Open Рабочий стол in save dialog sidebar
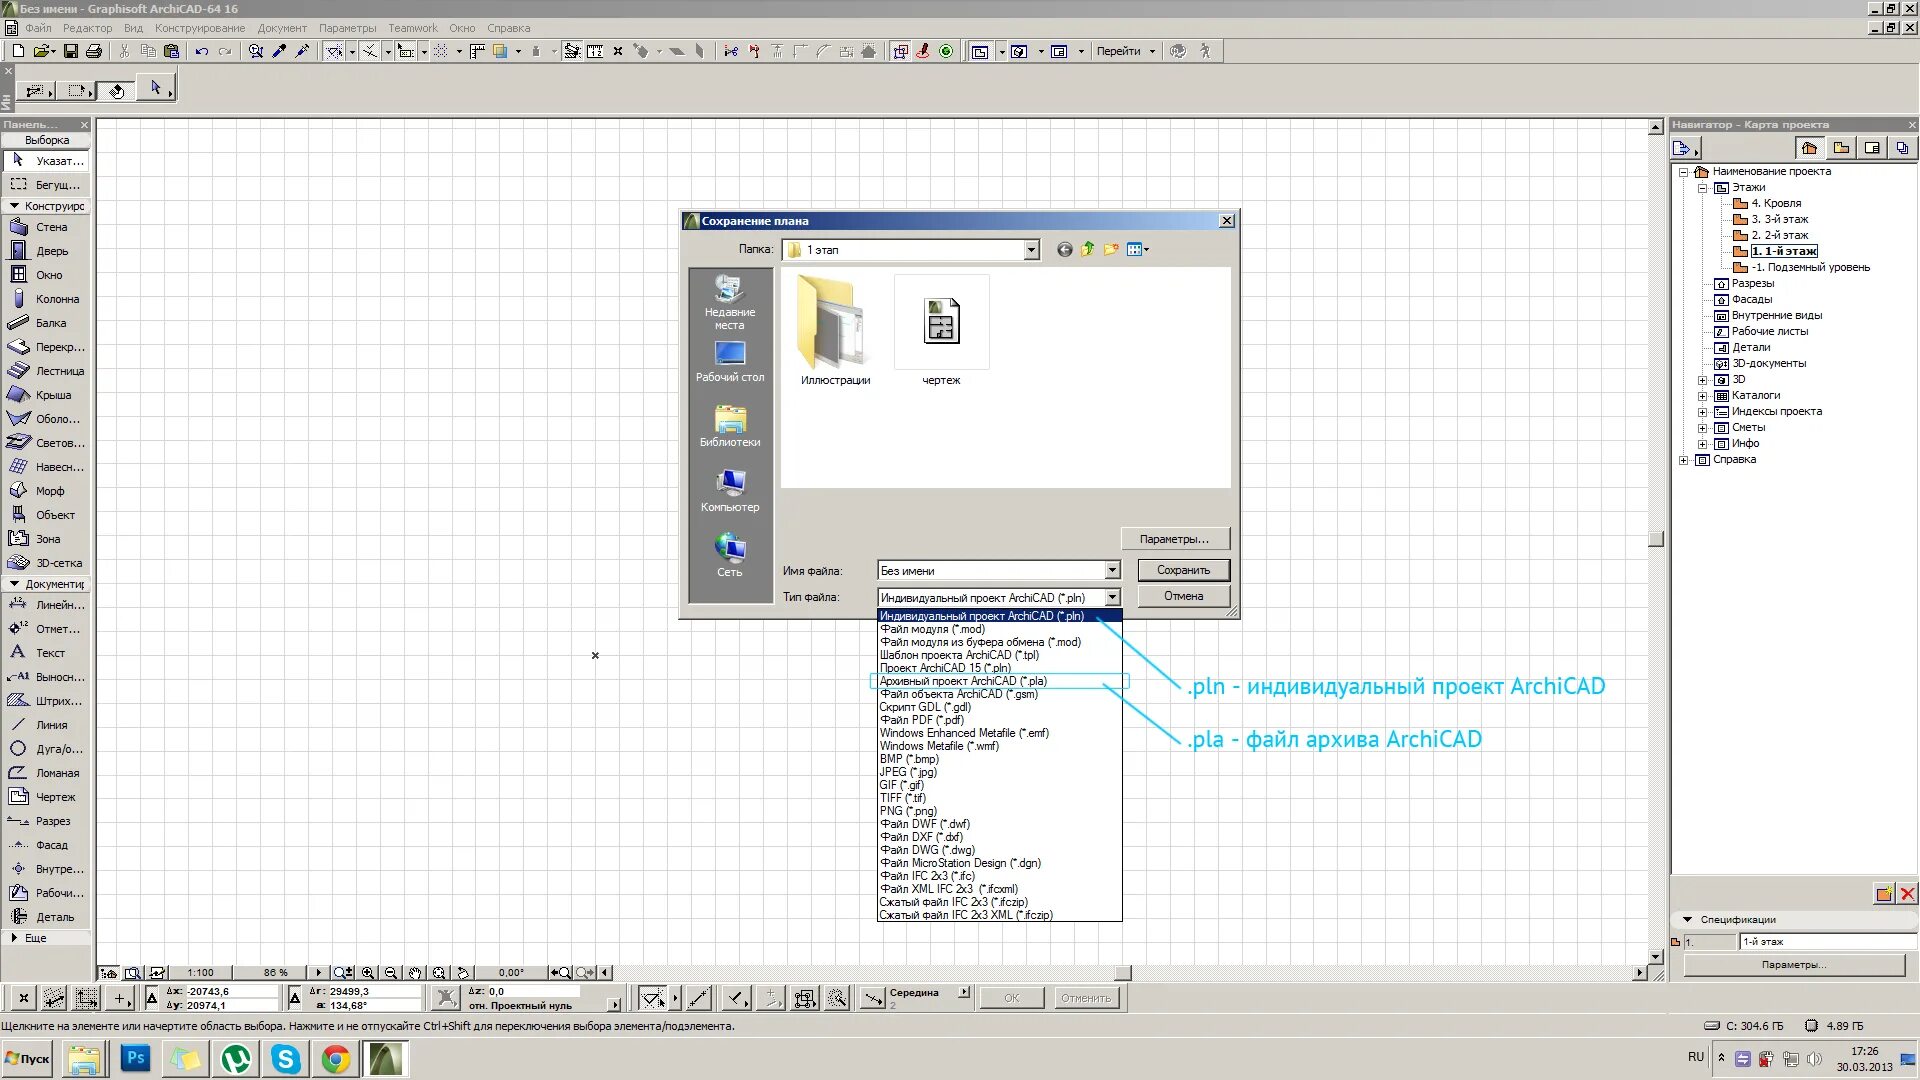This screenshot has height=1080, width=1920. [x=730, y=362]
